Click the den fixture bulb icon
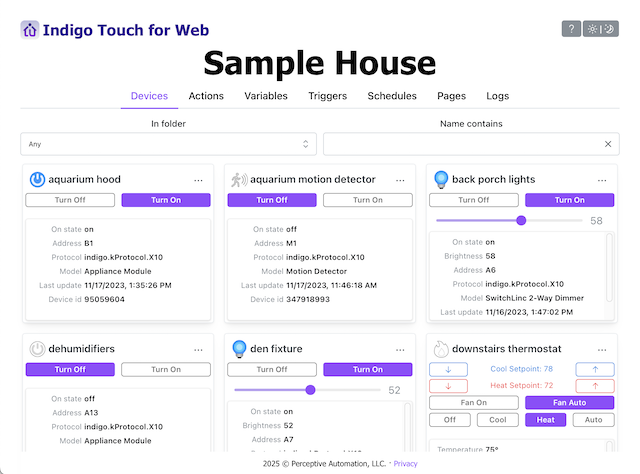640x474 pixels. tap(239, 349)
